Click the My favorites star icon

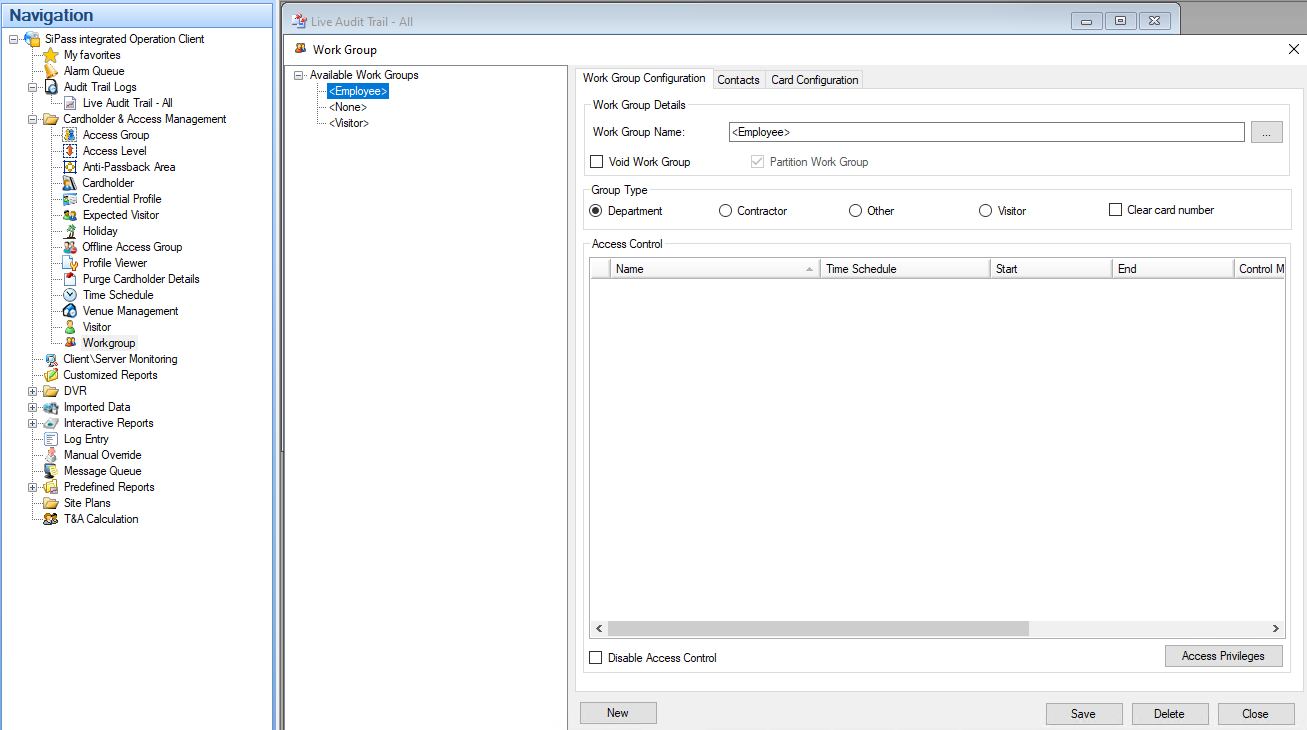pyautogui.click(x=51, y=55)
